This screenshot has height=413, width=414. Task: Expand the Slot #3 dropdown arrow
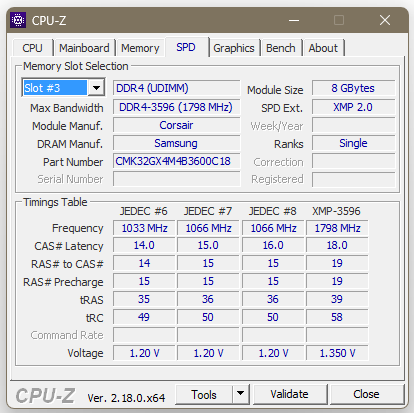click(x=97, y=88)
